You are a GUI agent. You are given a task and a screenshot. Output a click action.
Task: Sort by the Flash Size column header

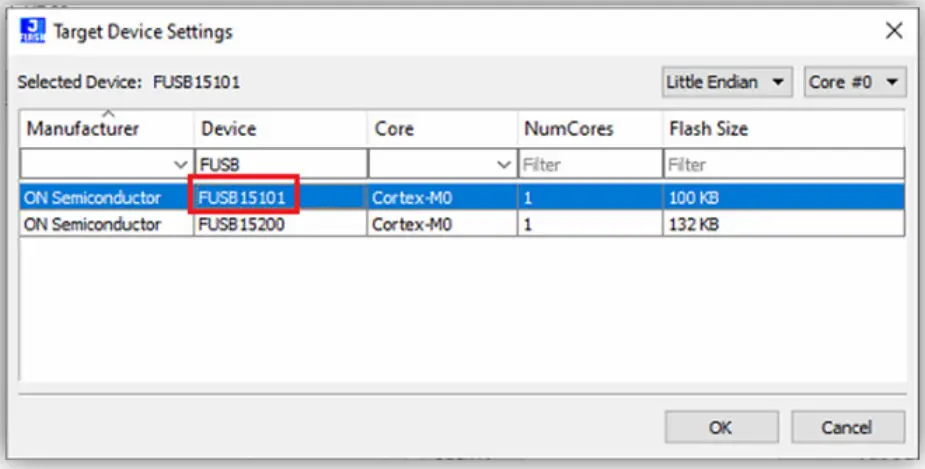point(784,129)
